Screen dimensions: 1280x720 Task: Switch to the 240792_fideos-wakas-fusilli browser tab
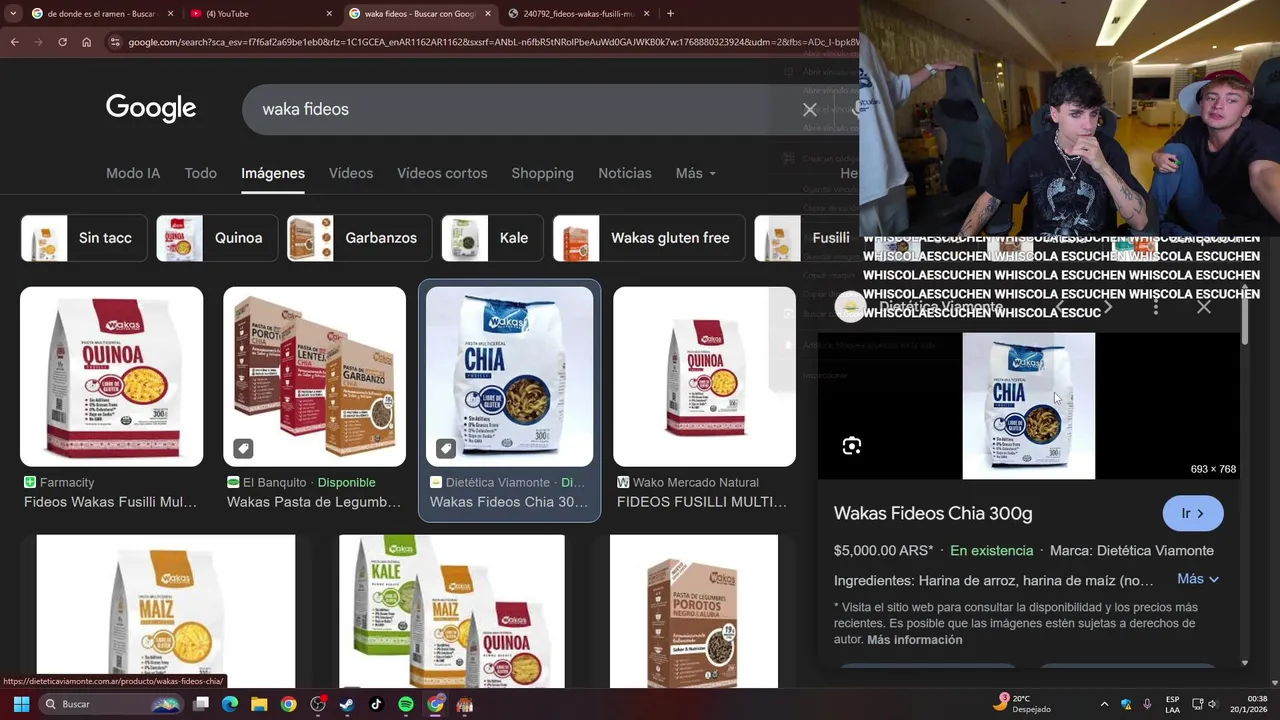(578, 13)
